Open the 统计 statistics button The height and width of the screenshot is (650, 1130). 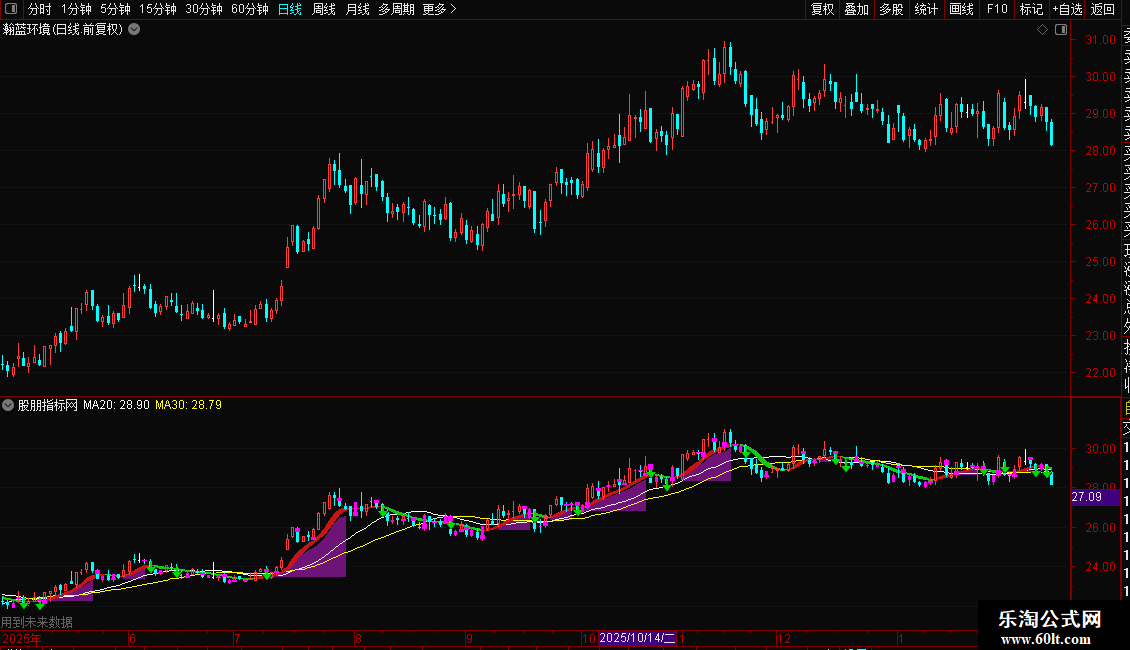(x=926, y=9)
